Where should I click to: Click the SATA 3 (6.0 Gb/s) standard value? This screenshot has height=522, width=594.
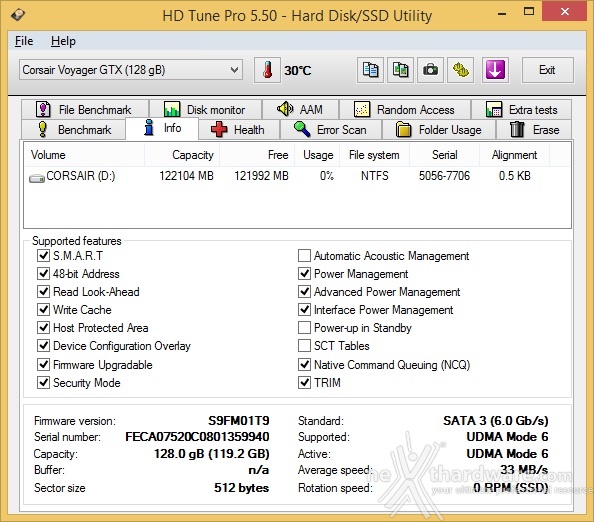coord(496,420)
